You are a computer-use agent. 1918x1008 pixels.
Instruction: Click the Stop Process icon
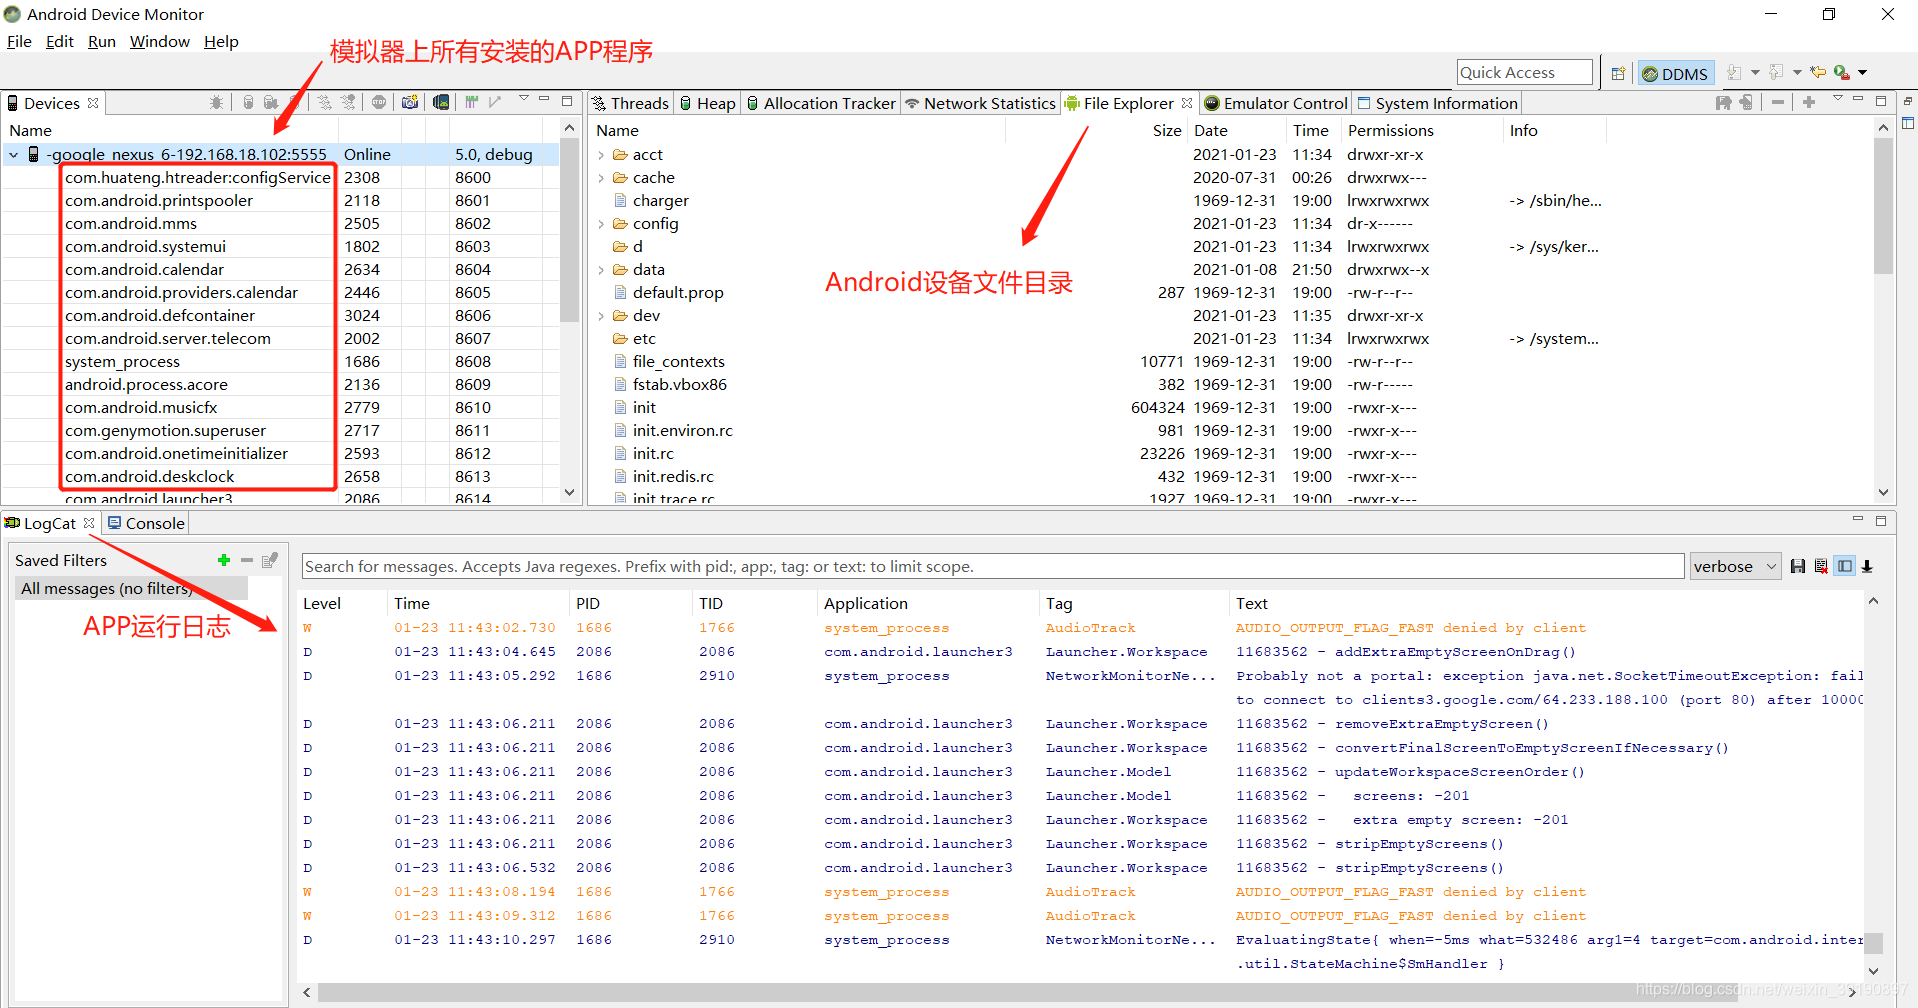[x=379, y=102]
